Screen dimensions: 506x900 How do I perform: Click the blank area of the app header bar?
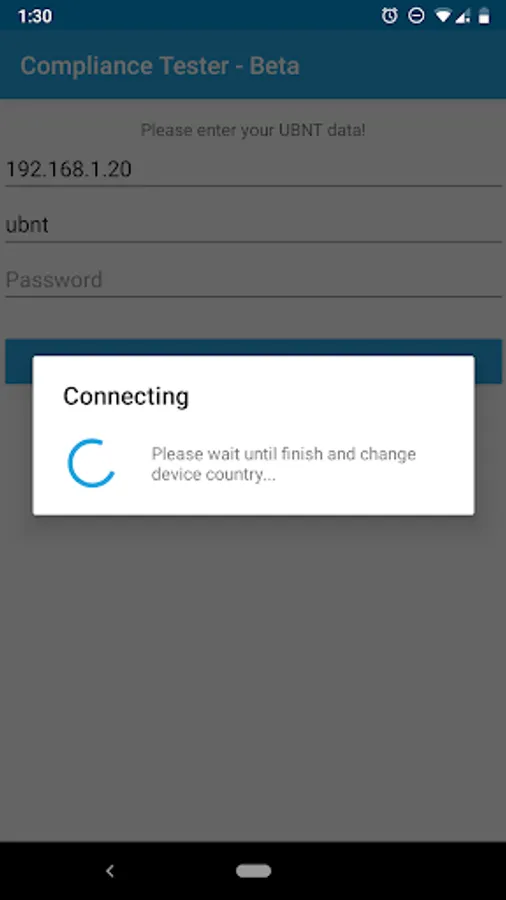pyautogui.click(x=402, y=65)
